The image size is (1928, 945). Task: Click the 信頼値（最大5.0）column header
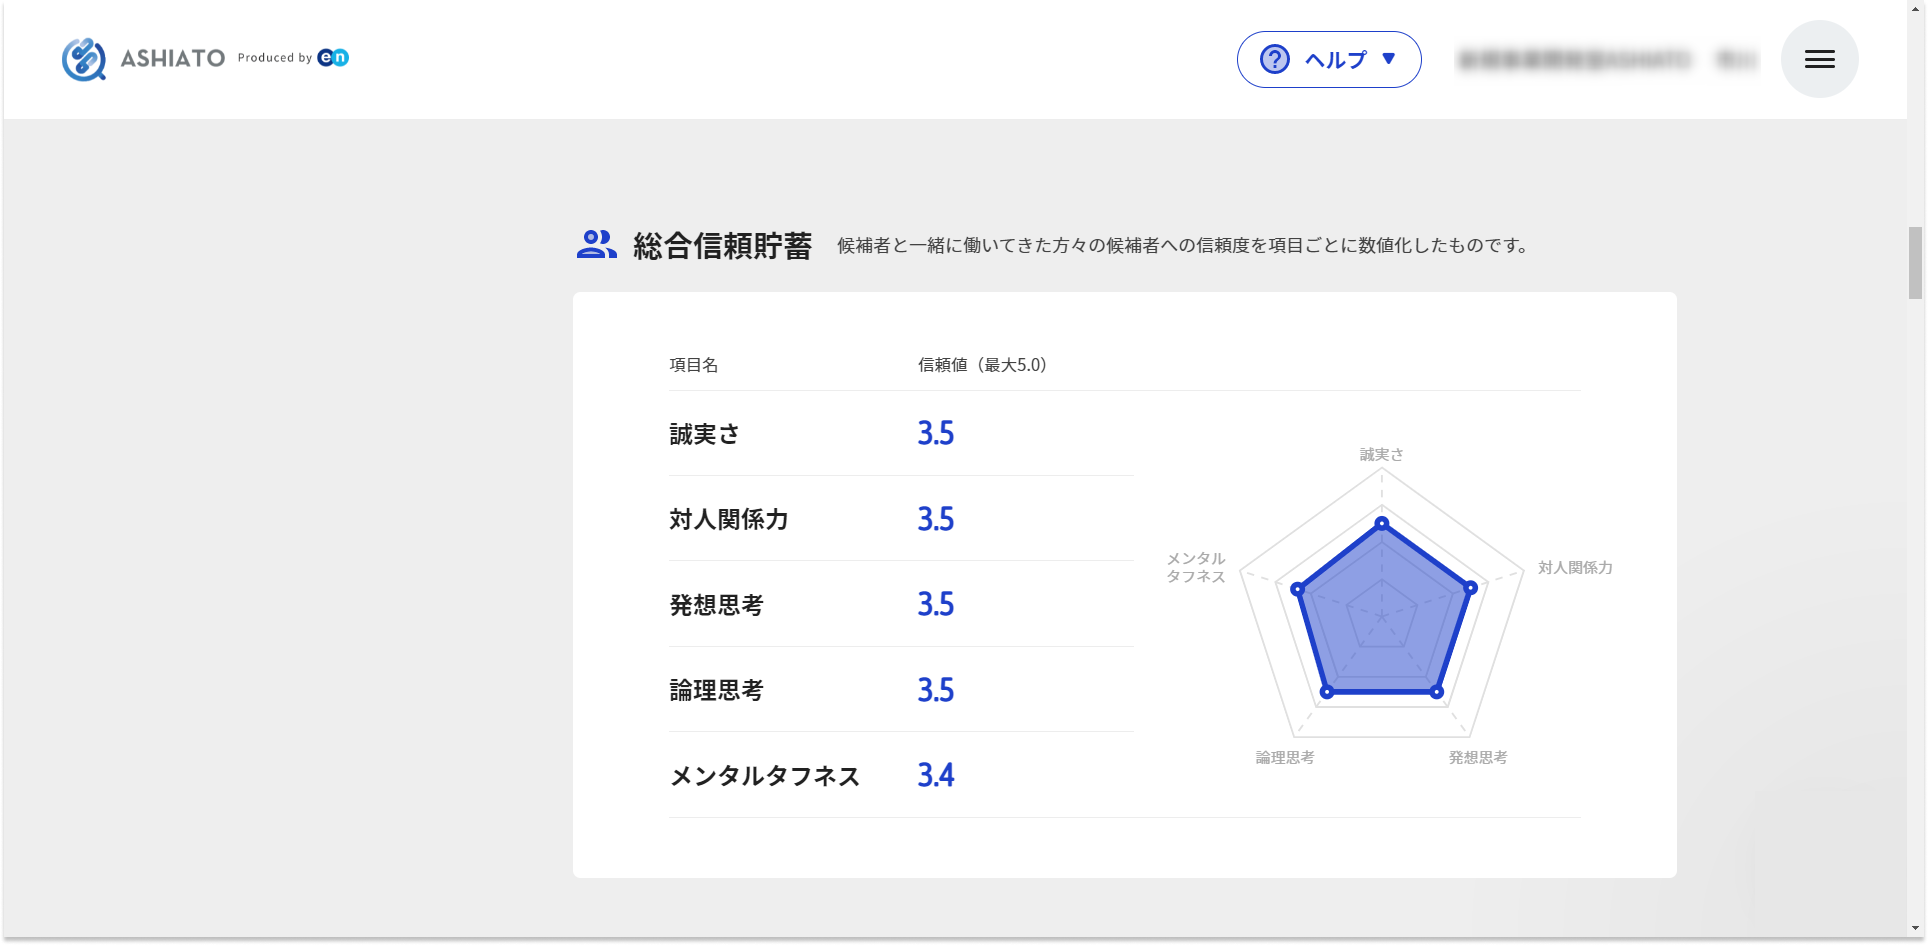point(981,366)
